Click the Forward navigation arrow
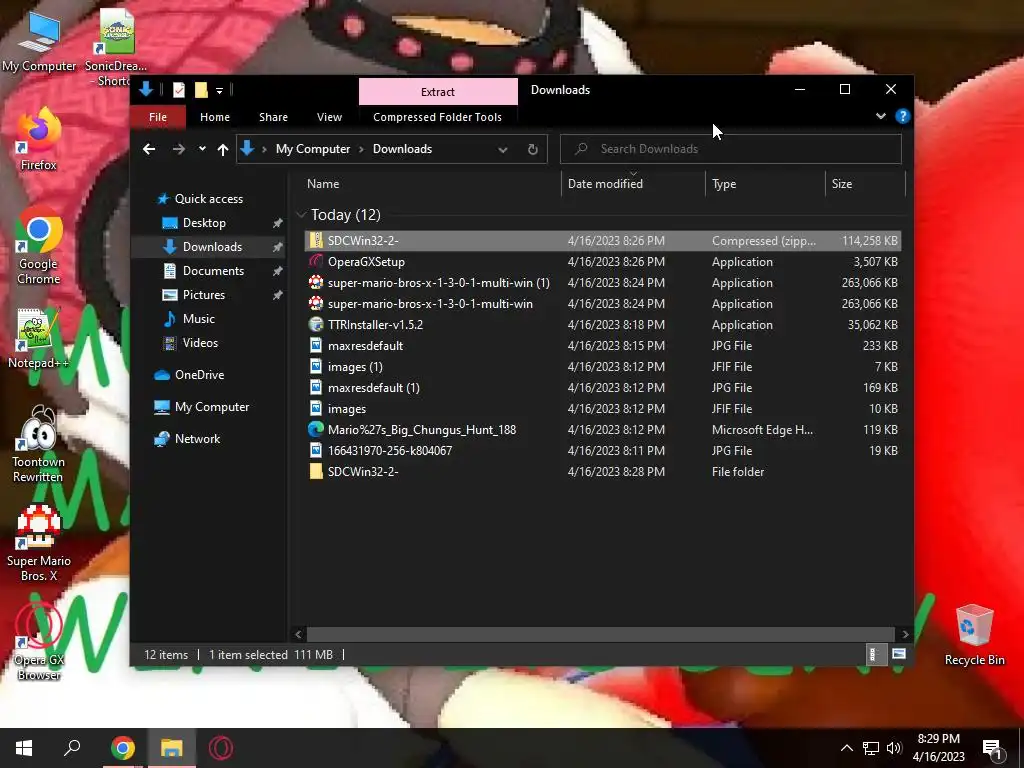This screenshot has width=1024, height=768. pos(178,149)
